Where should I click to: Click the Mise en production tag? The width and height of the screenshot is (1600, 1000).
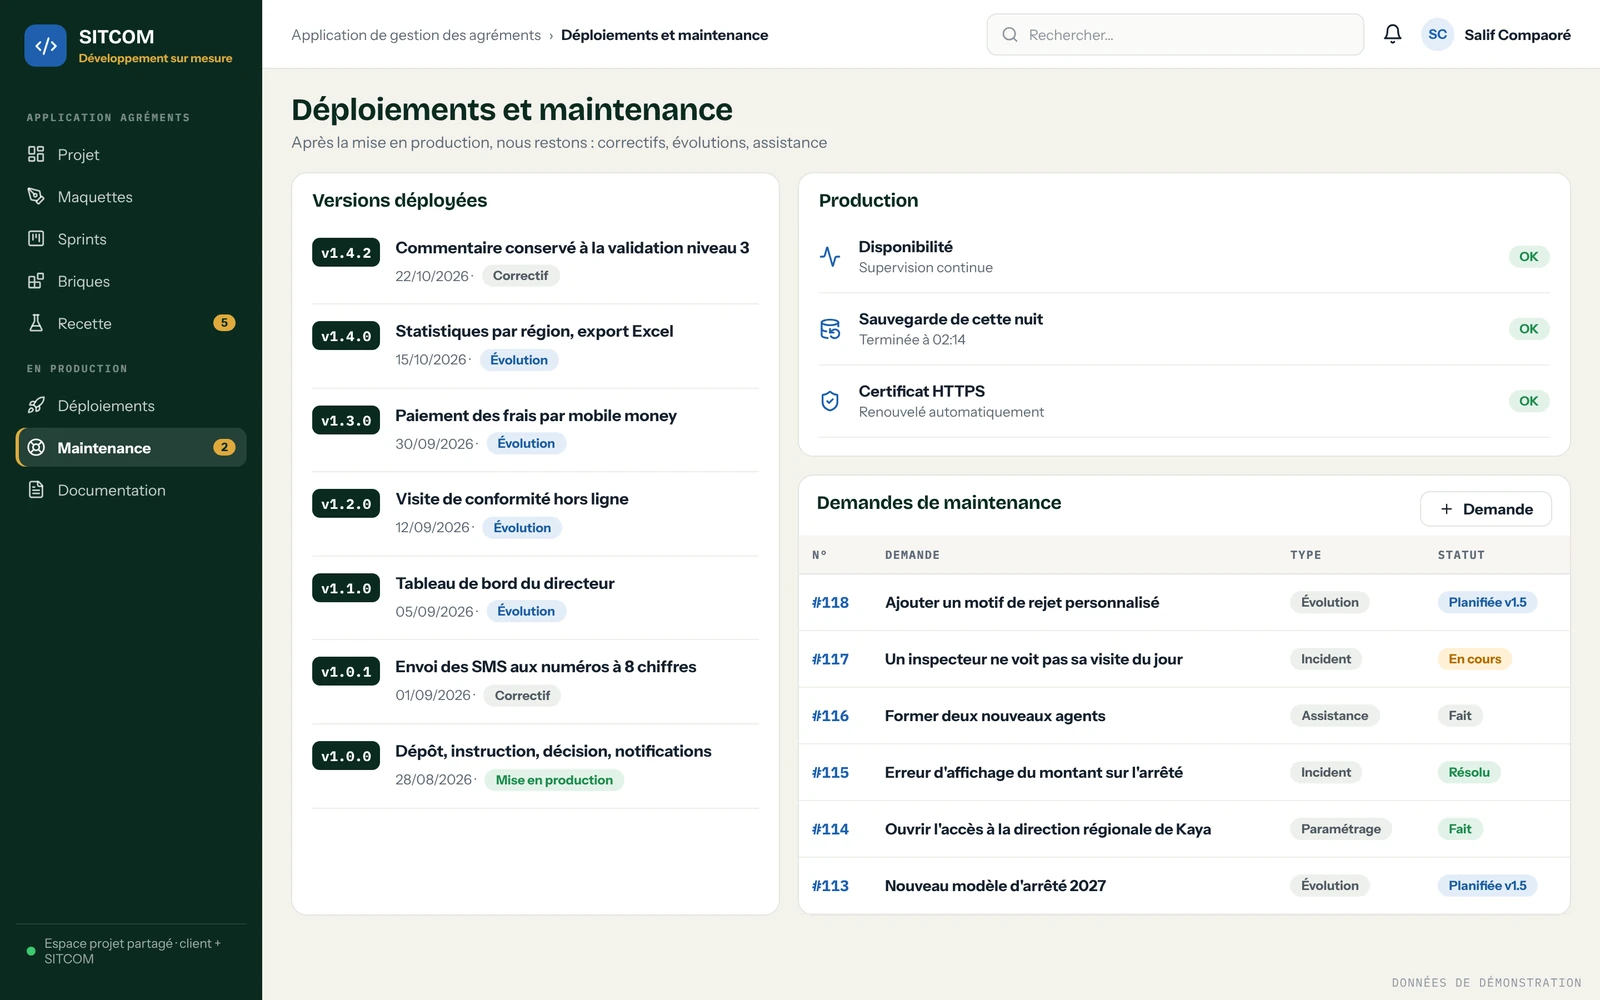554,780
